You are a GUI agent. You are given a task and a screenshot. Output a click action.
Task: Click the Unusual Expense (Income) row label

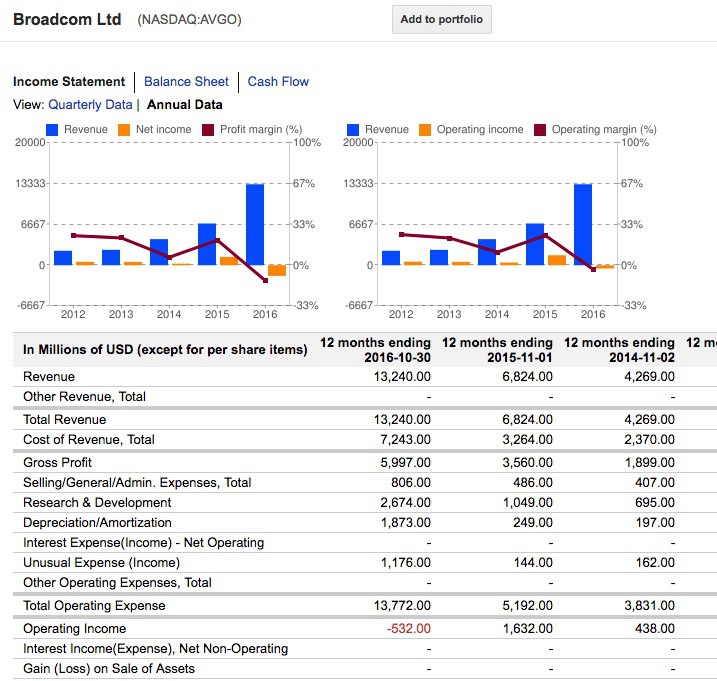(102, 563)
